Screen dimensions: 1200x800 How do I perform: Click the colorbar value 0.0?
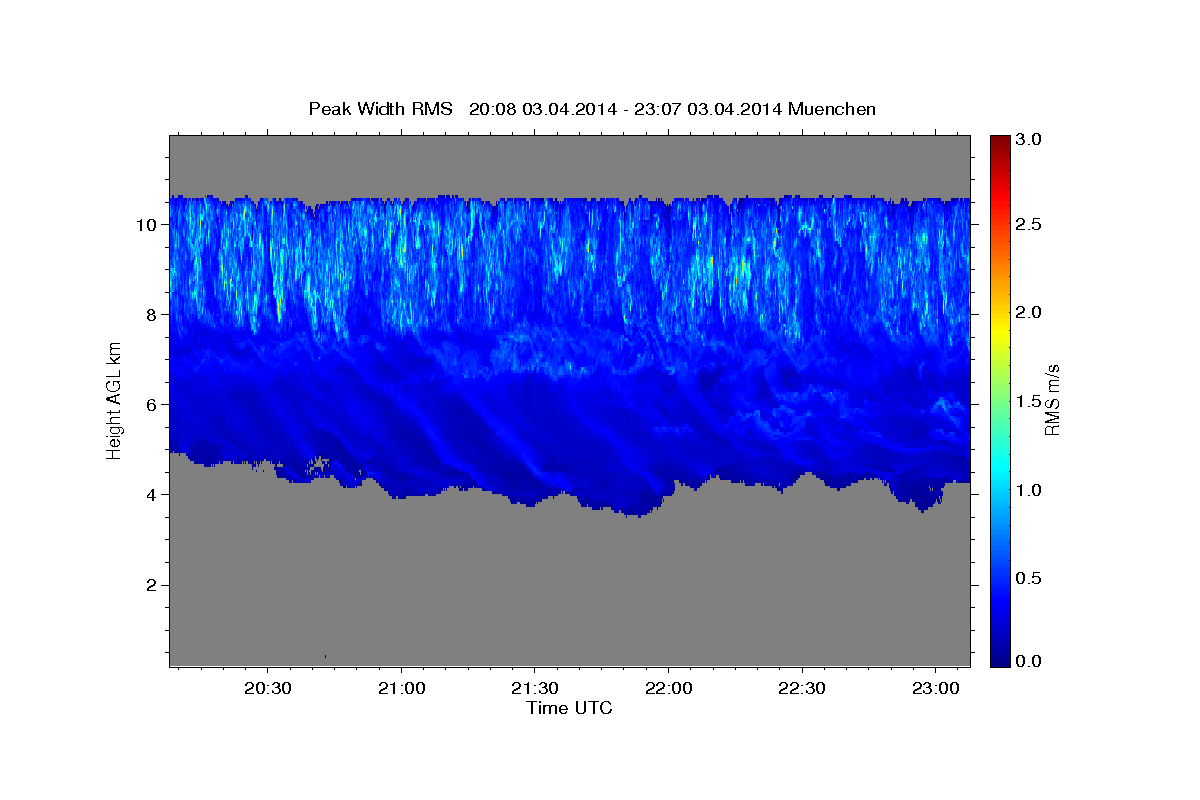click(x=1029, y=662)
